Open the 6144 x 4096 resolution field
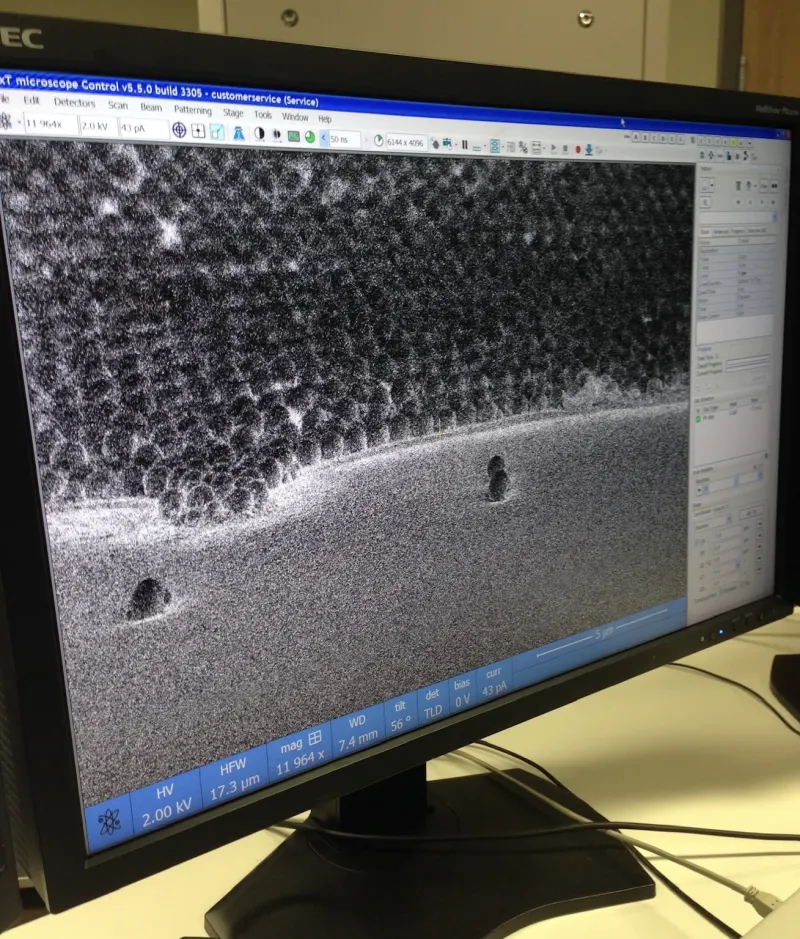The width and height of the screenshot is (800, 939). [405, 143]
